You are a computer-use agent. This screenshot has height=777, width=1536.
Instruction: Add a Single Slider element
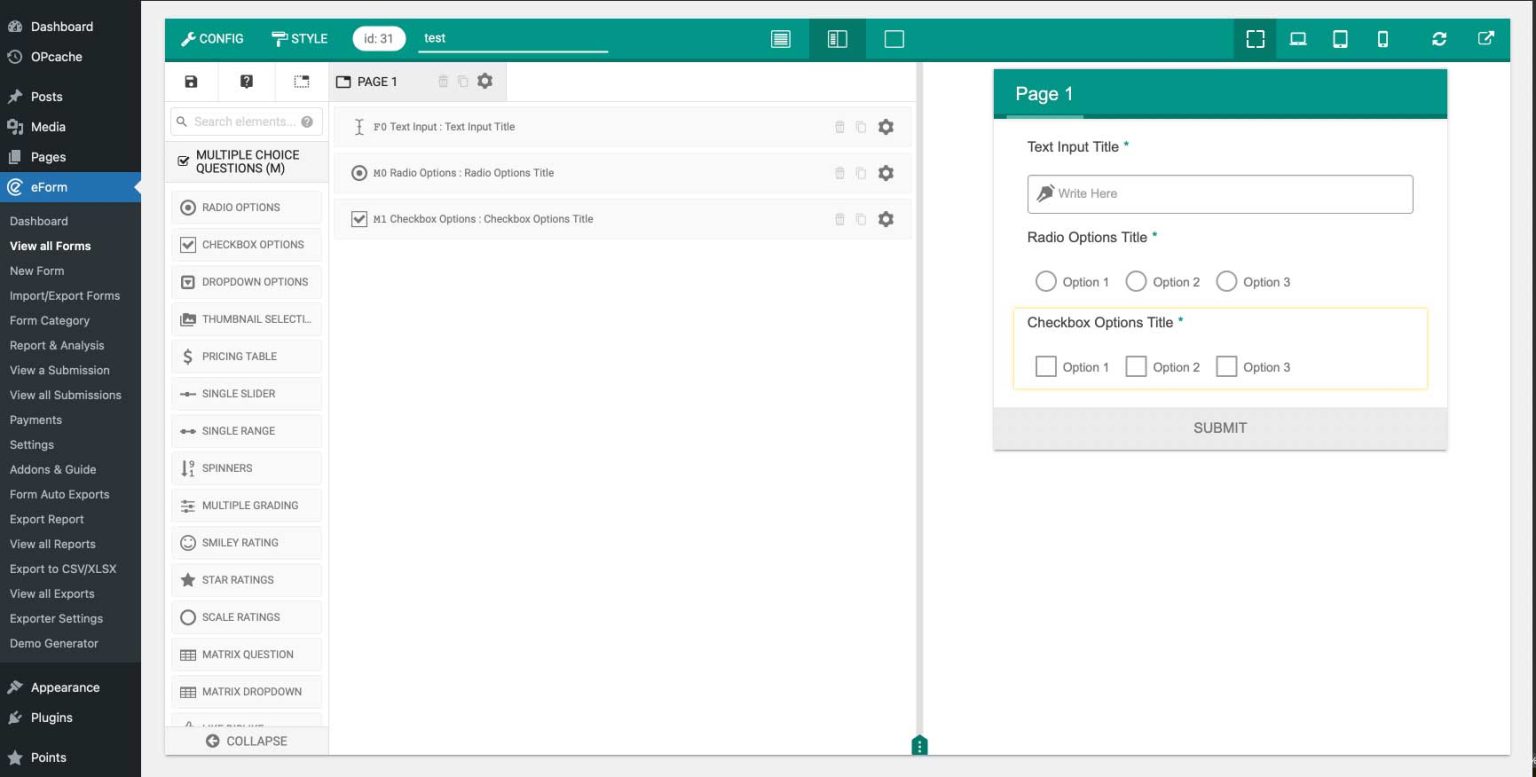246,394
